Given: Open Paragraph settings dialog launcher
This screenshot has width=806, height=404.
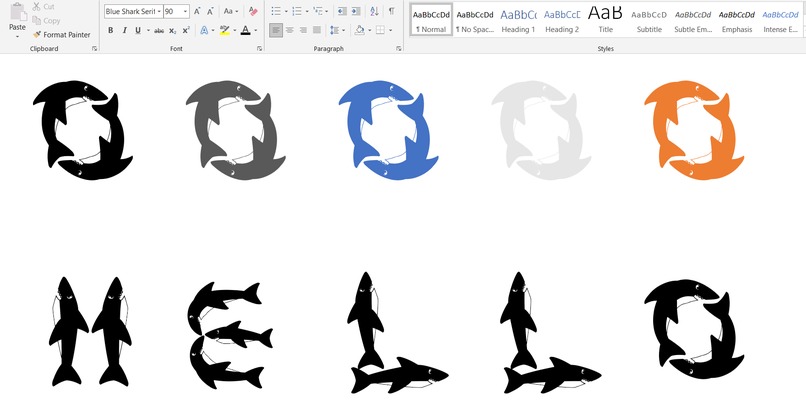Looking at the screenshot, I should (x=399, y=49).
